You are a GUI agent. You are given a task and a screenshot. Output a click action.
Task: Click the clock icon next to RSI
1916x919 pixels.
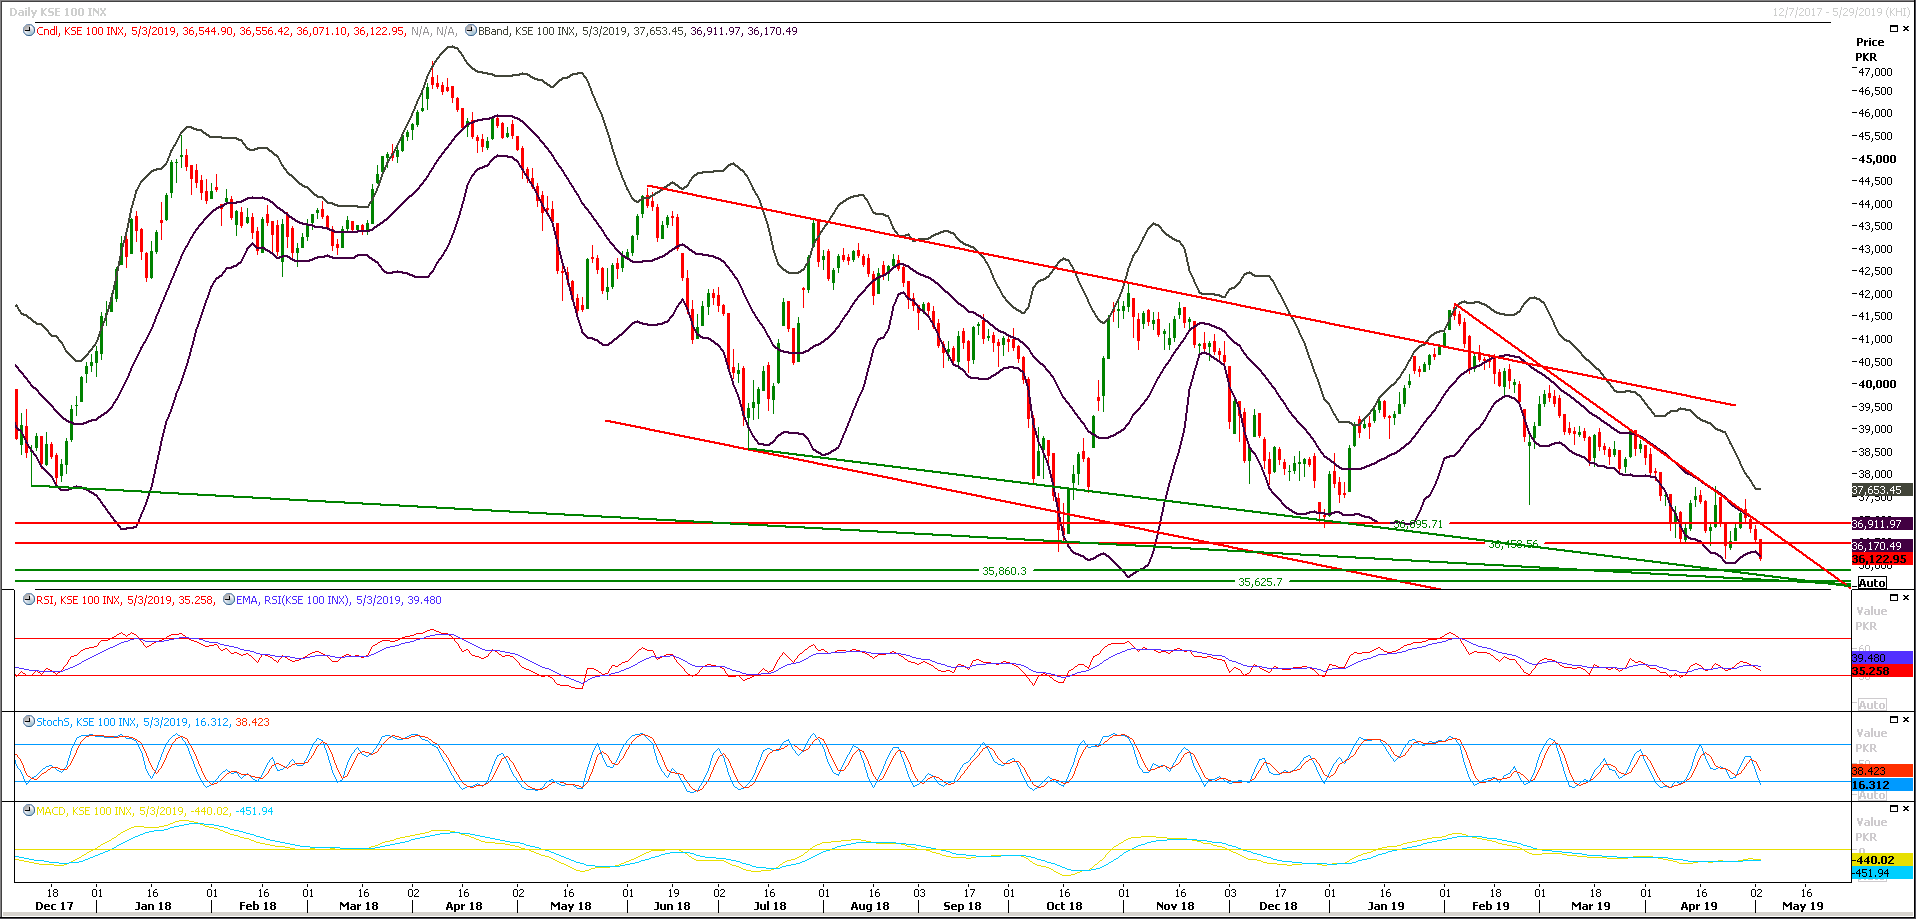click(x=29, y=600)
